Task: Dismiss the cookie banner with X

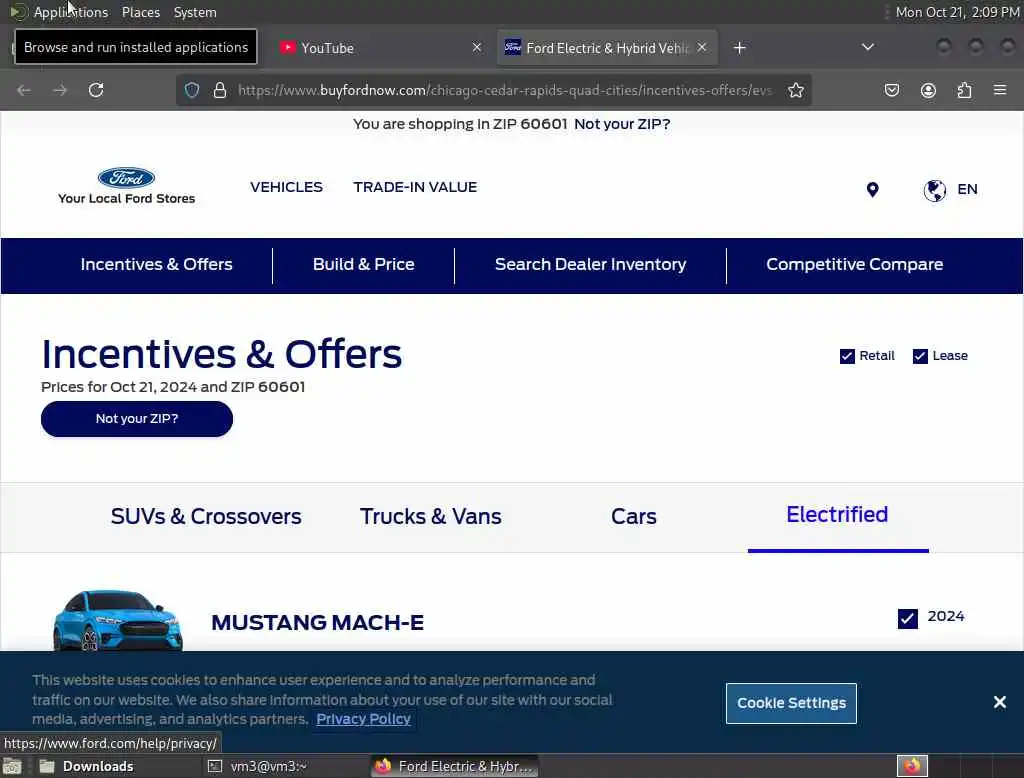Action: tap(999, 702)
